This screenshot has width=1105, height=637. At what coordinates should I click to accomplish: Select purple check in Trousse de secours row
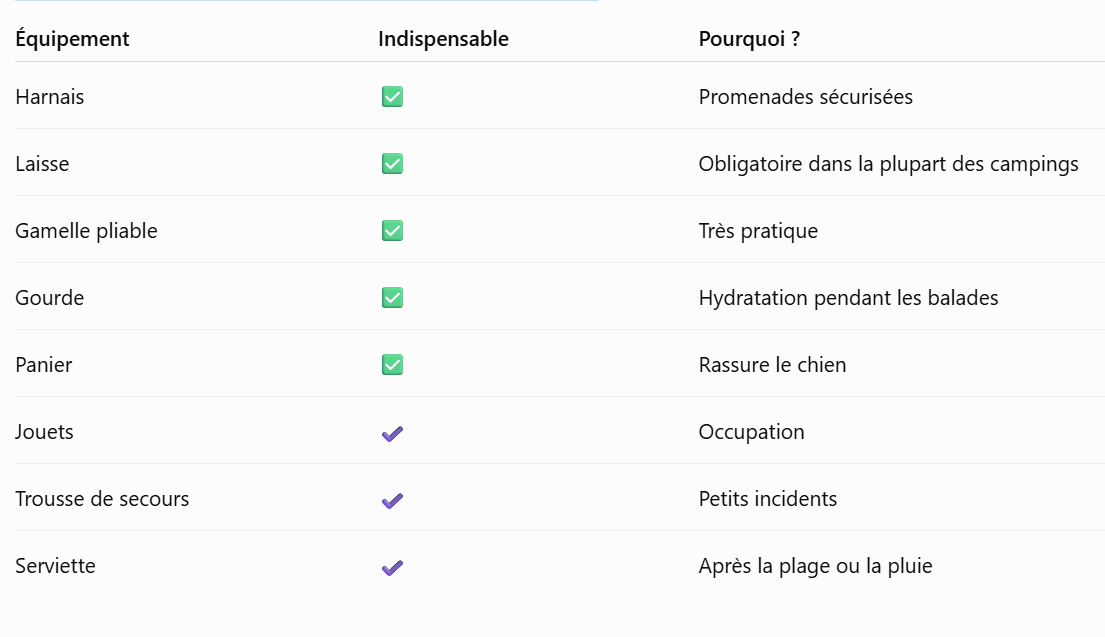tap(393, 500)
